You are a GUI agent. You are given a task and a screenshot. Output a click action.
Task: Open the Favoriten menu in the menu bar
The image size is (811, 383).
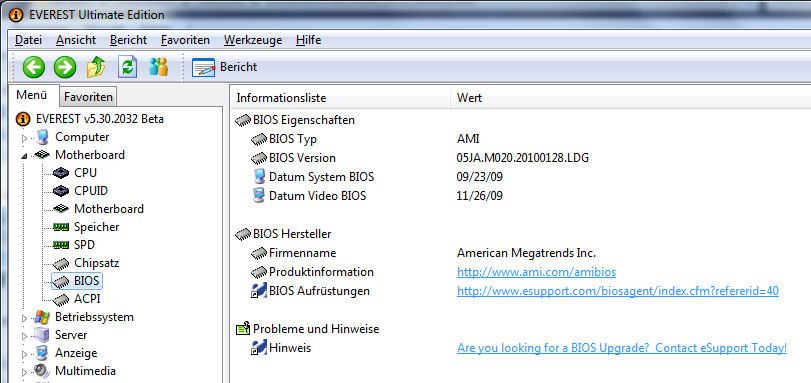(185, 40)
